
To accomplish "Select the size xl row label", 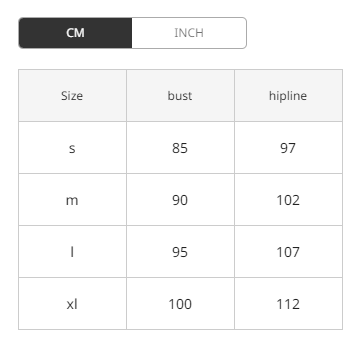I will 72,304.
